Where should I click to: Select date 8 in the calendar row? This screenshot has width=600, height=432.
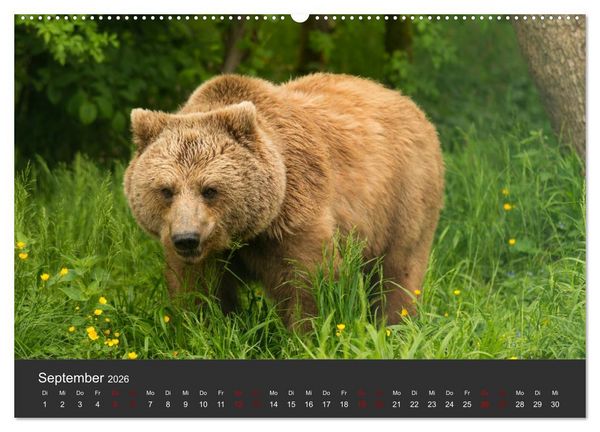pos(168,404)
